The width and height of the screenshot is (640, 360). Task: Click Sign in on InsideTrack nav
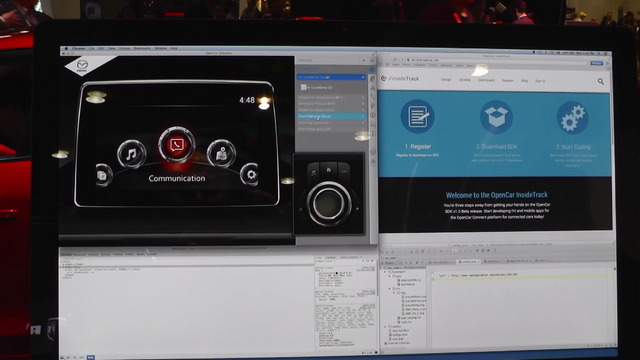tap(540, 81)
